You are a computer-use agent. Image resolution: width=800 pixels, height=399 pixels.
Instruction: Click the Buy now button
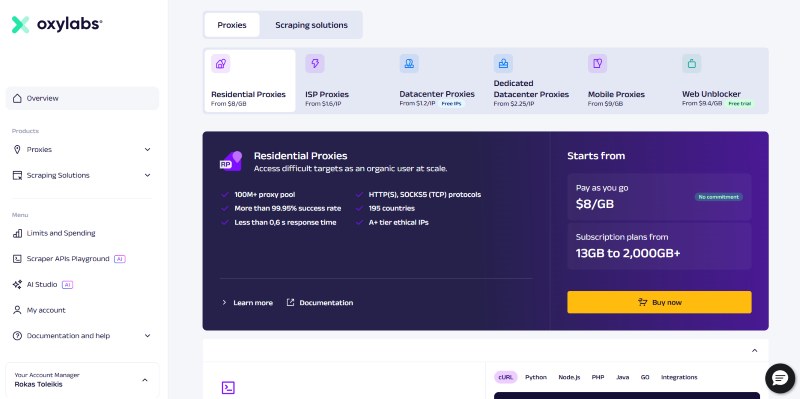coord(659,302)
